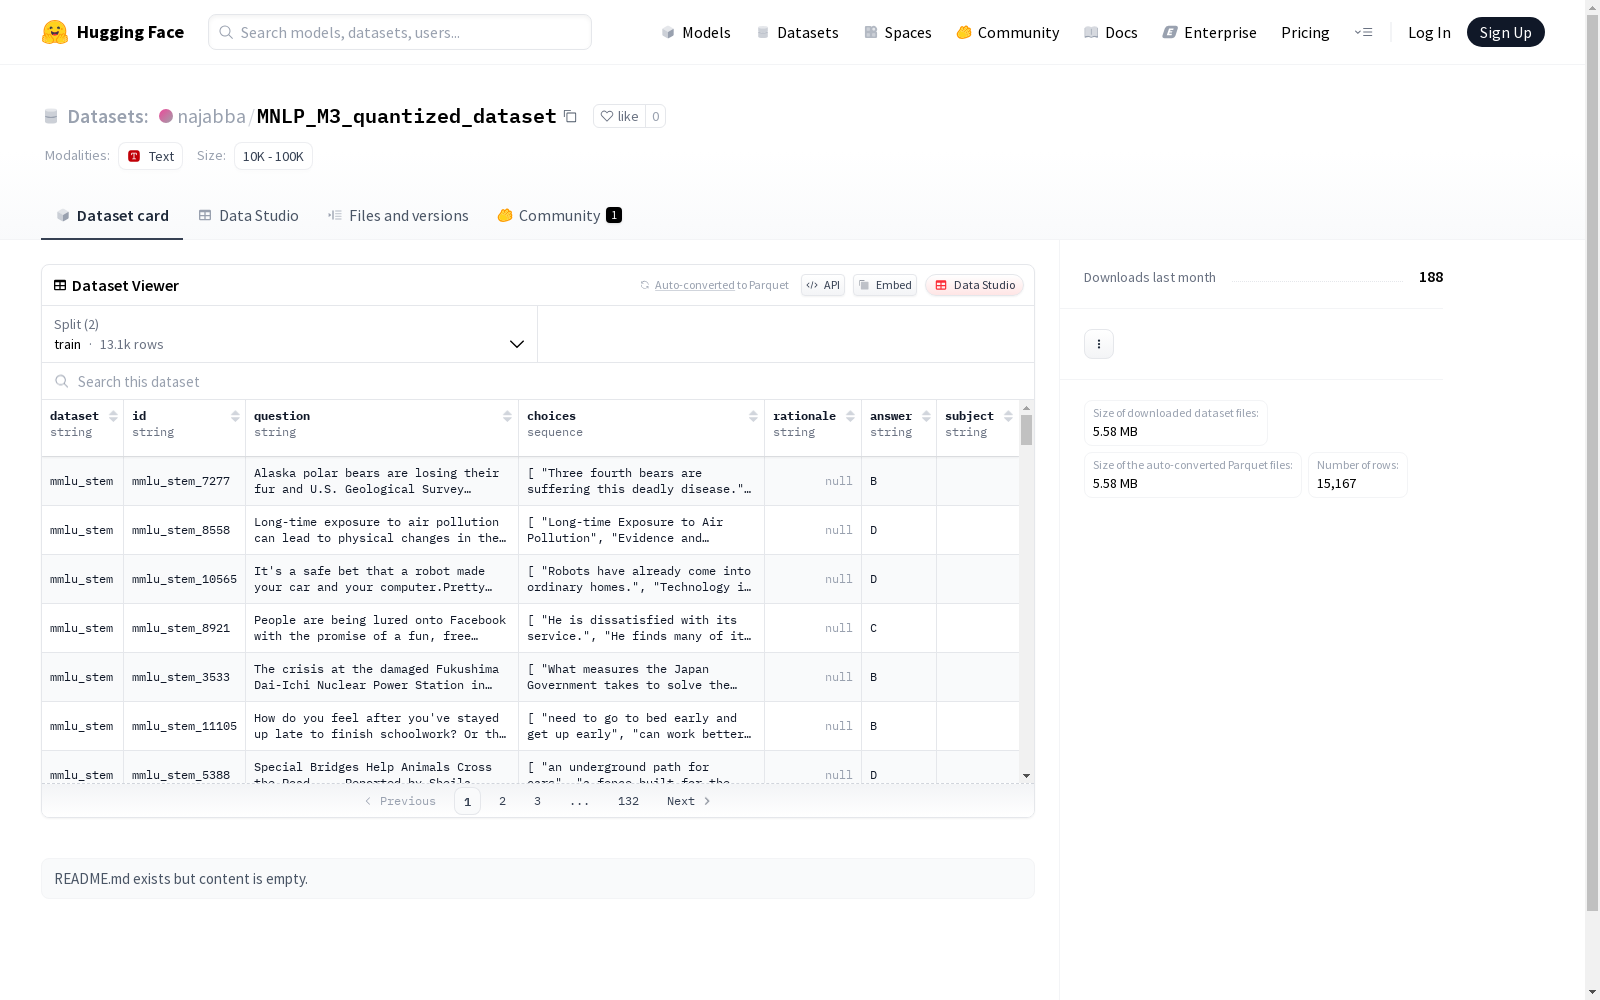Select the mmlu_stem_8921 id cell
This screenshot has height=1000, width=1600.
pos(184,628)
